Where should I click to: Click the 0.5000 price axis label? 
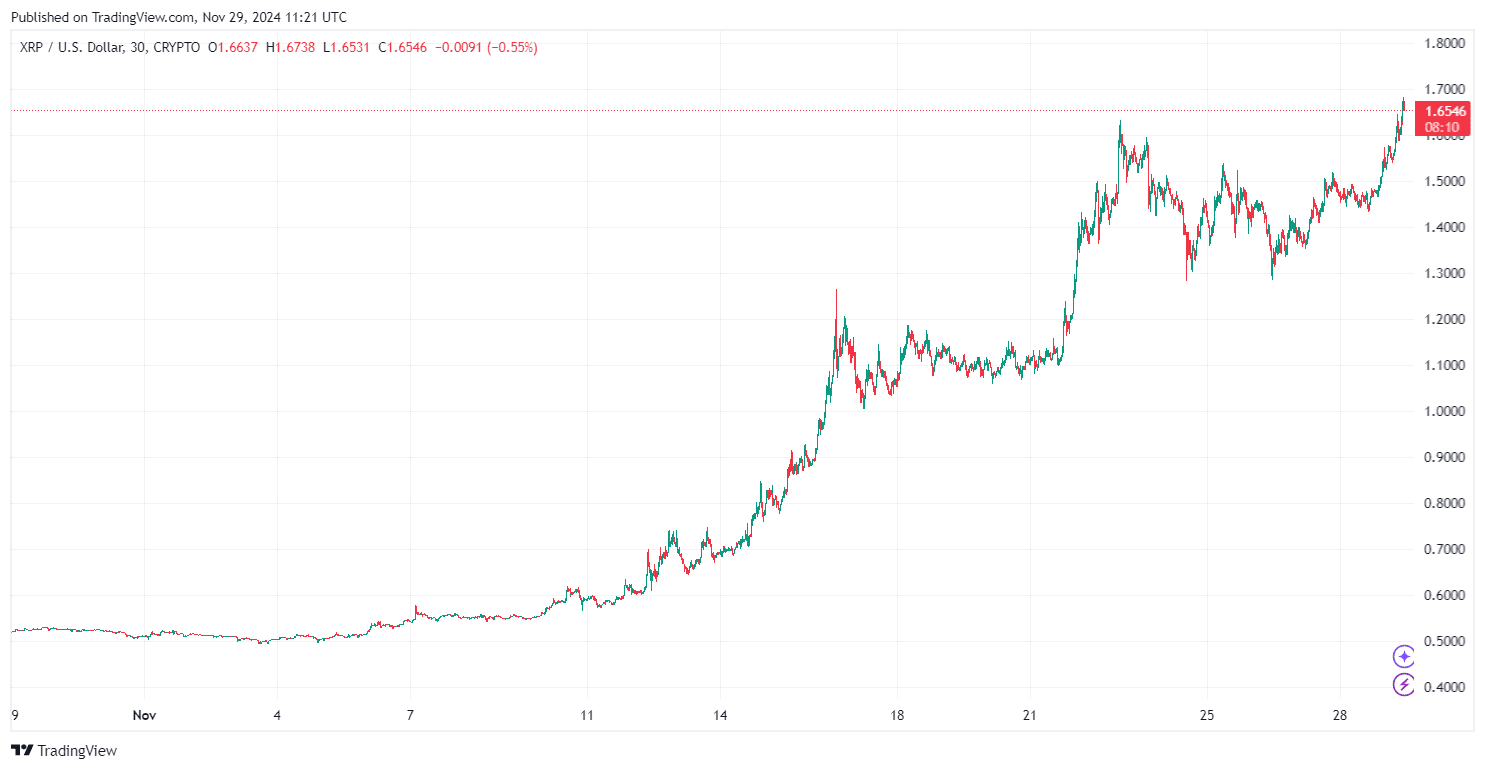(1445, 641)
